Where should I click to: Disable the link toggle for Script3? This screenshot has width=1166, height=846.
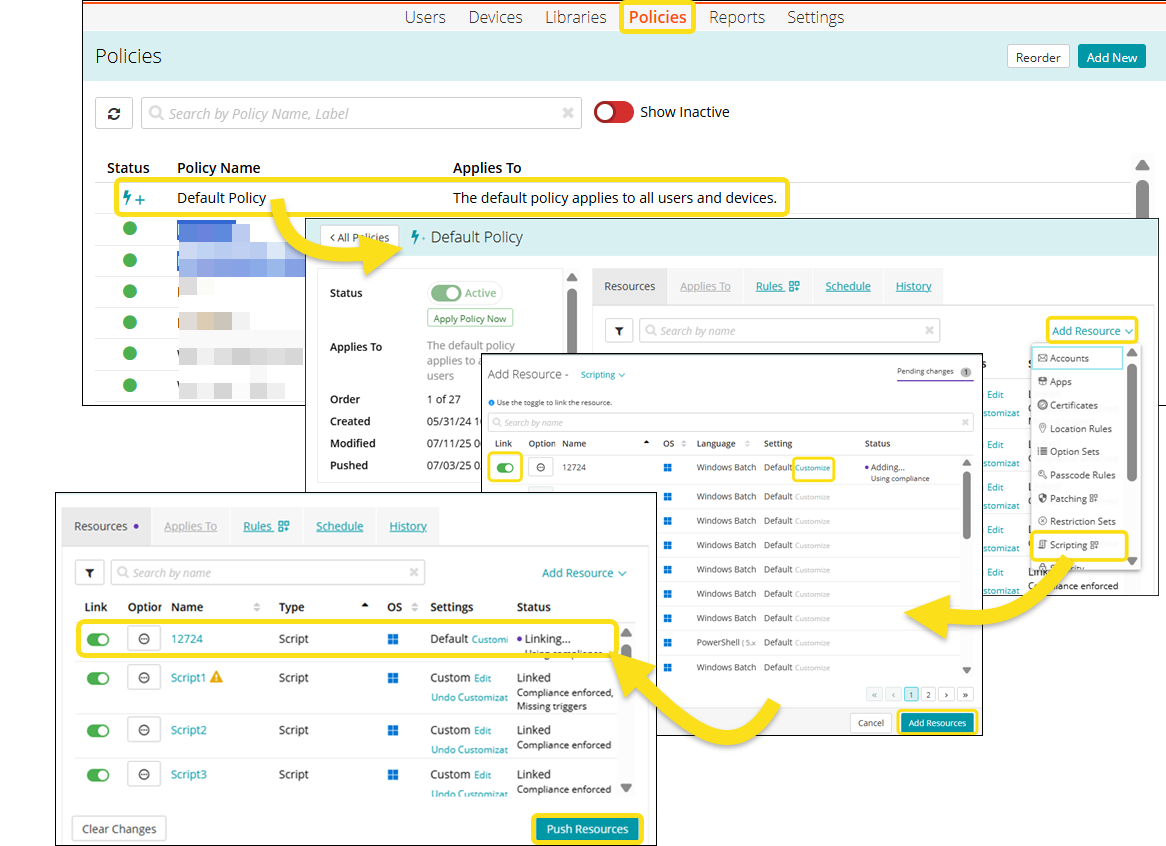pos(98,775)
